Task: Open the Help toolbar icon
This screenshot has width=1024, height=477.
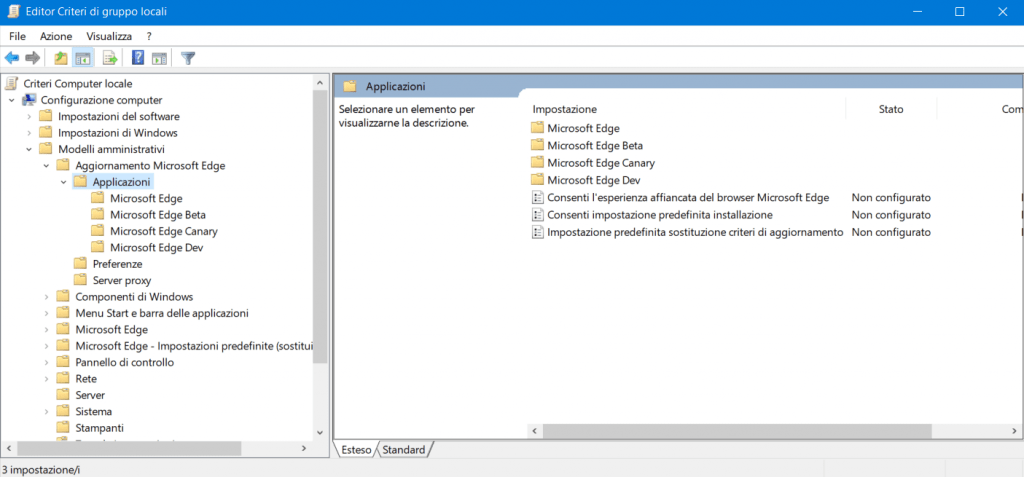Action: 138,59
